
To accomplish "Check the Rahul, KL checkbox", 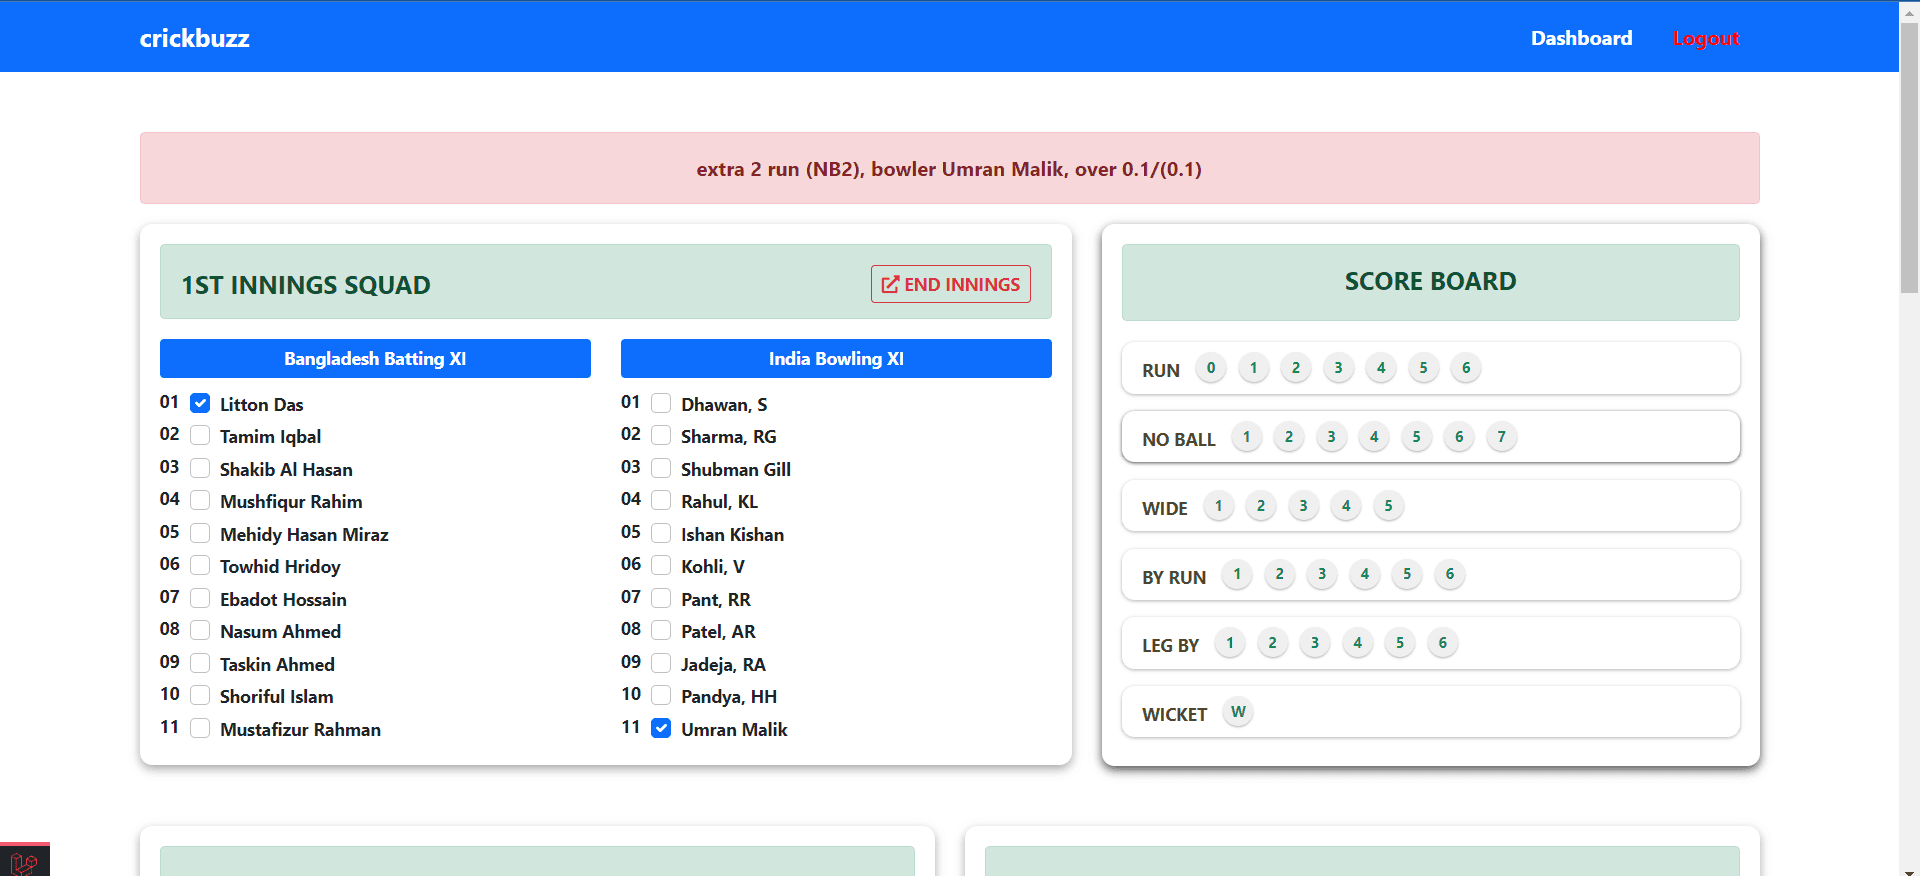I will [x=661, y=500].
